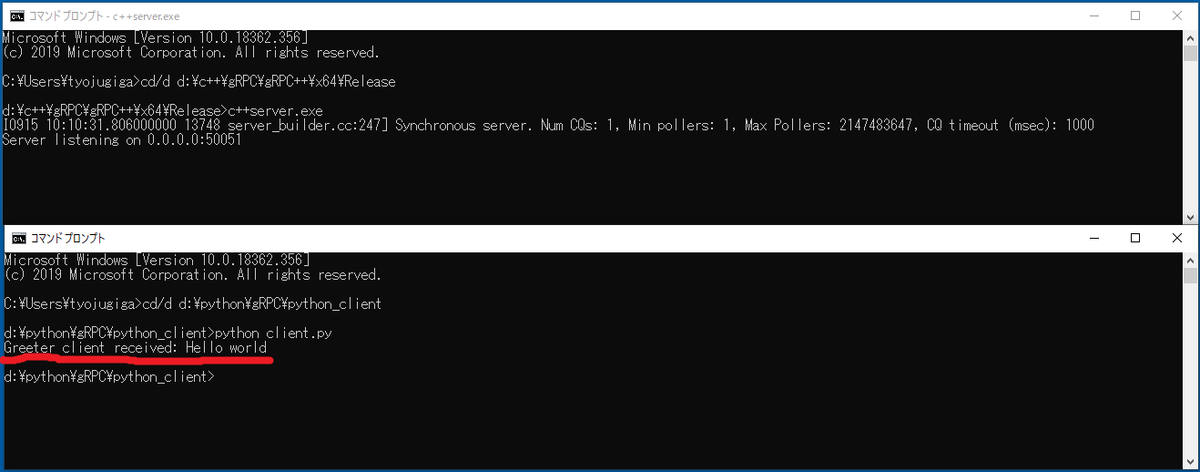Viewport: 1200px width, 472px height.
Task: Click the cmd icon in the c++server.exe title bar
Action: point(17,15)
